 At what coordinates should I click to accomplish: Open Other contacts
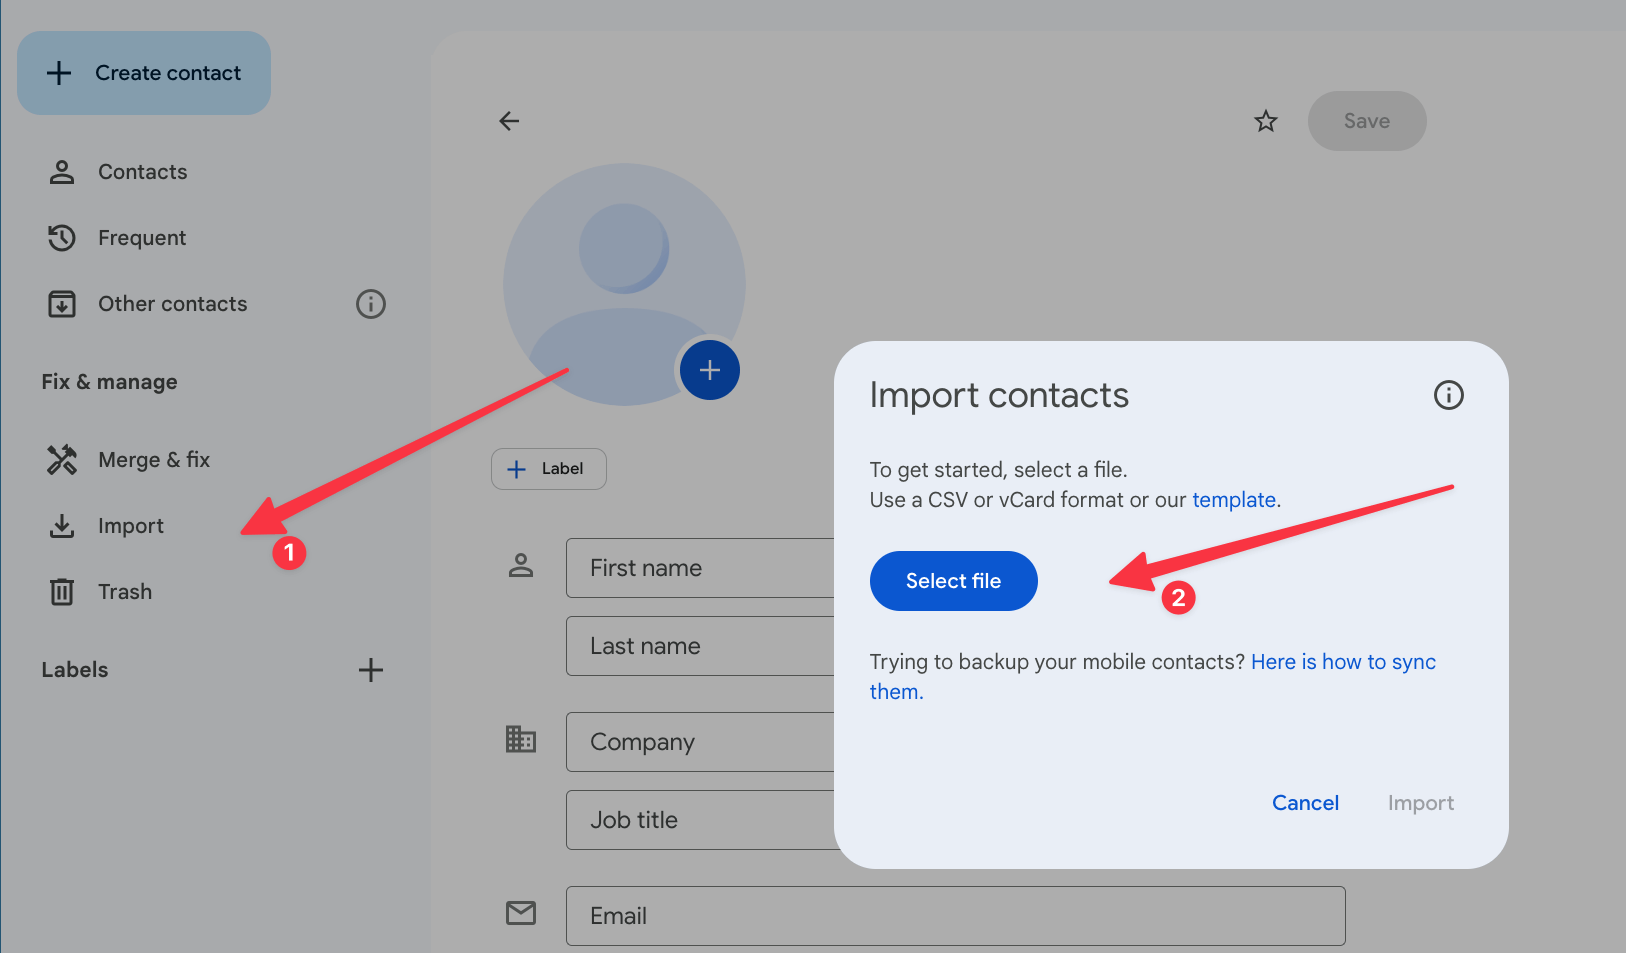(172, 304)
